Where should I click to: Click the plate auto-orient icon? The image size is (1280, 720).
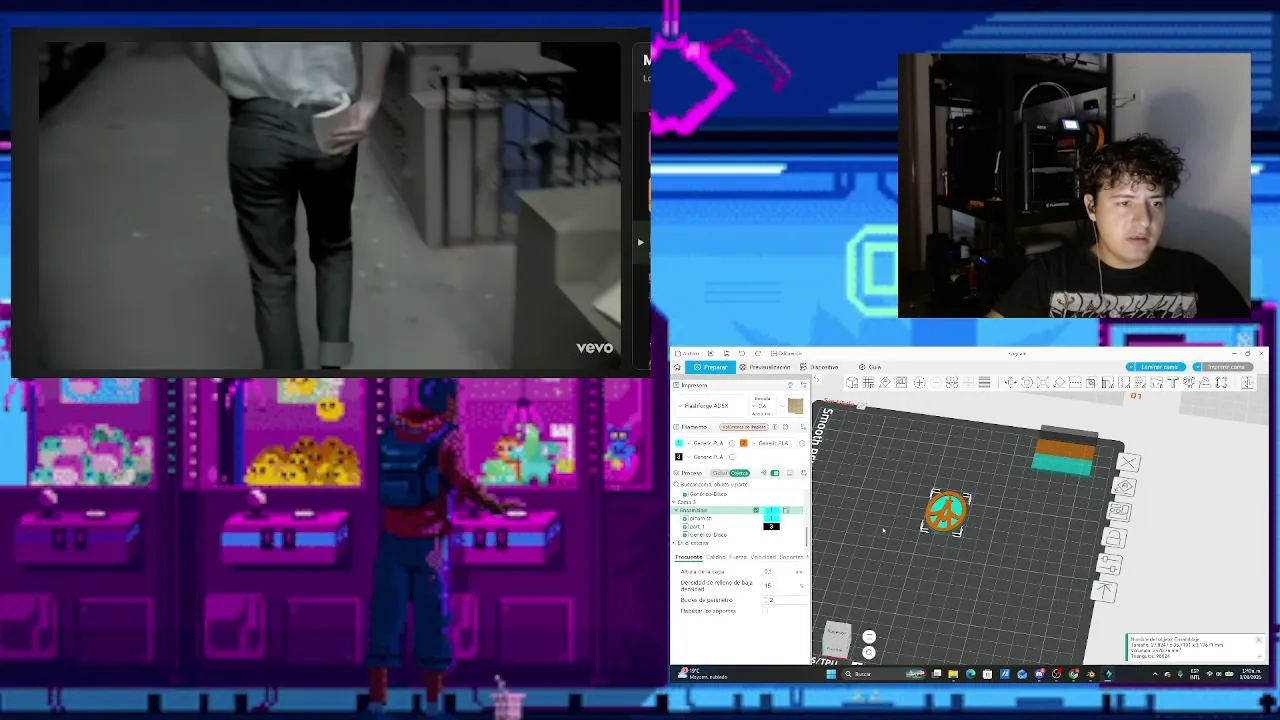pyautogui.click(x=1124, y=487)
